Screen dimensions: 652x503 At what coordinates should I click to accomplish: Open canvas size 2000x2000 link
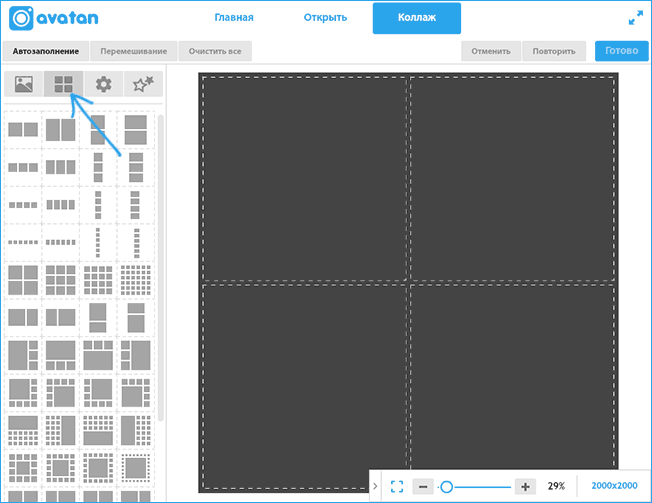coord(614,486)
